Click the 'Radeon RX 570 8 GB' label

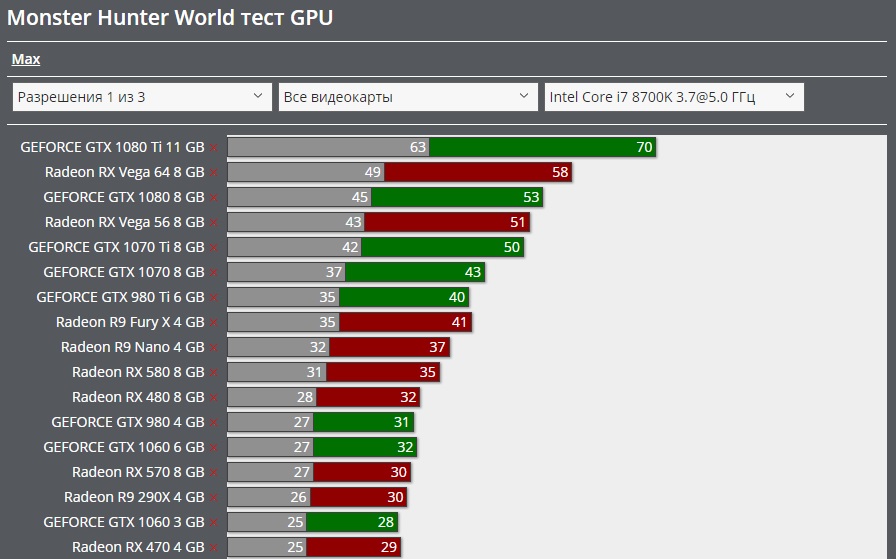point(138,472)
